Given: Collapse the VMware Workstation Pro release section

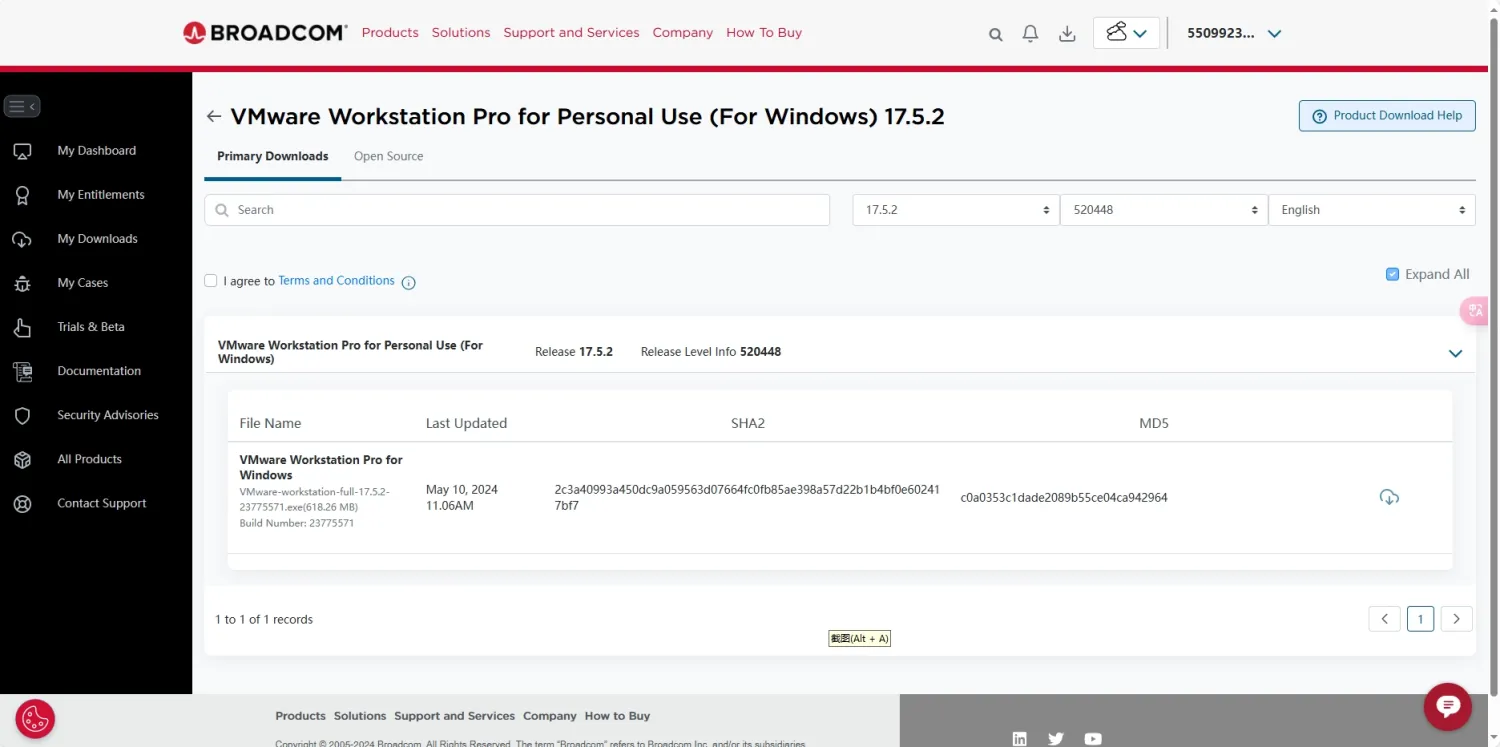Looking at the screenshot, I should click(1455, 353).
